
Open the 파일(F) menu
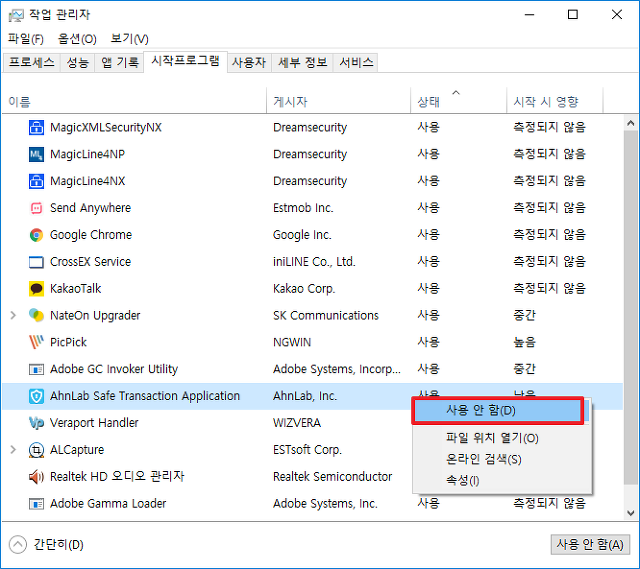click(x=26, y=39)
